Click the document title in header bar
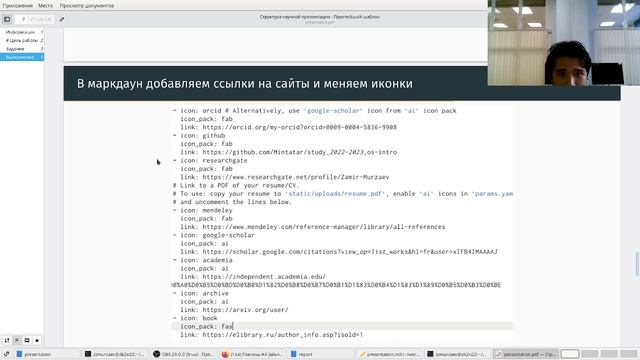Image resolution: width=640 pixels, height=360 pixels. (x=320, y=17)
